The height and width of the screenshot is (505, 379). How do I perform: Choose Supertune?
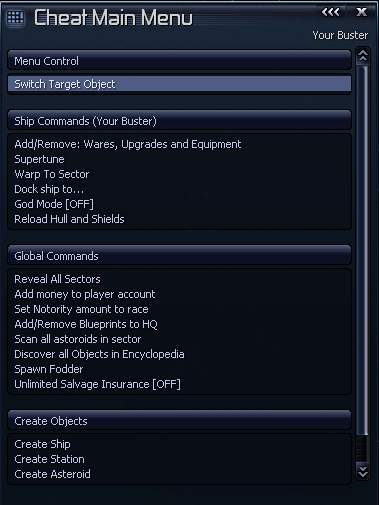[39, 159]
